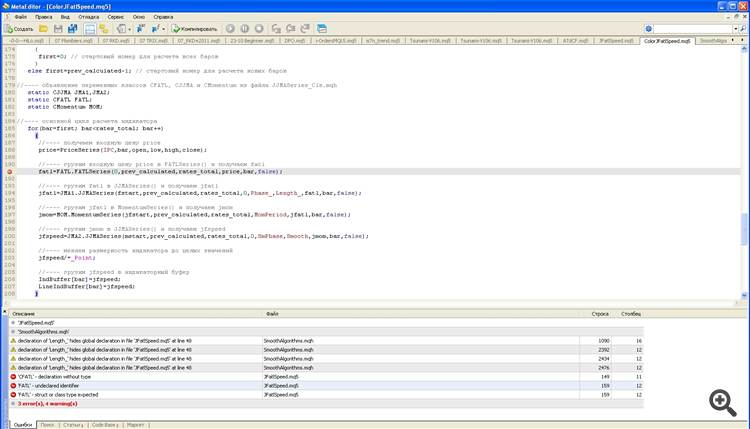Switch to the 23-10 Beginner.mq5 tab
This screenshot has height=429, width=750.
click(252, 41)
